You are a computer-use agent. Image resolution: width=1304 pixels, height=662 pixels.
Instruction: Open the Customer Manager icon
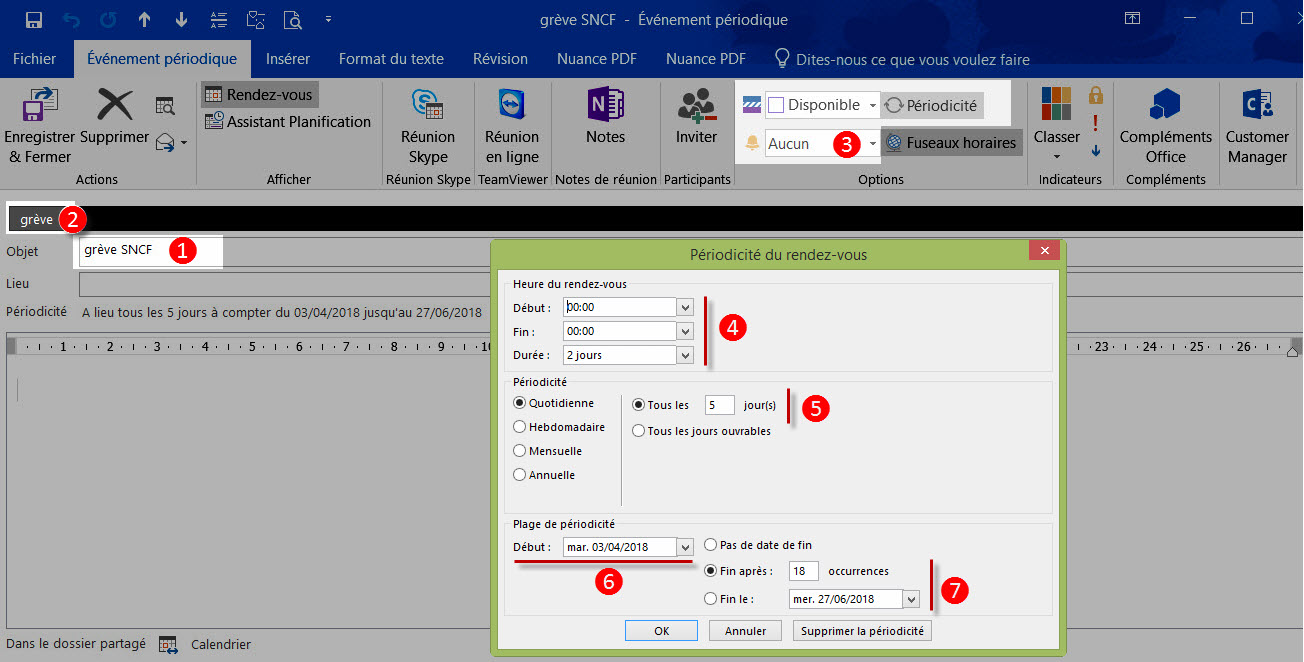[x=1256, y=105]
